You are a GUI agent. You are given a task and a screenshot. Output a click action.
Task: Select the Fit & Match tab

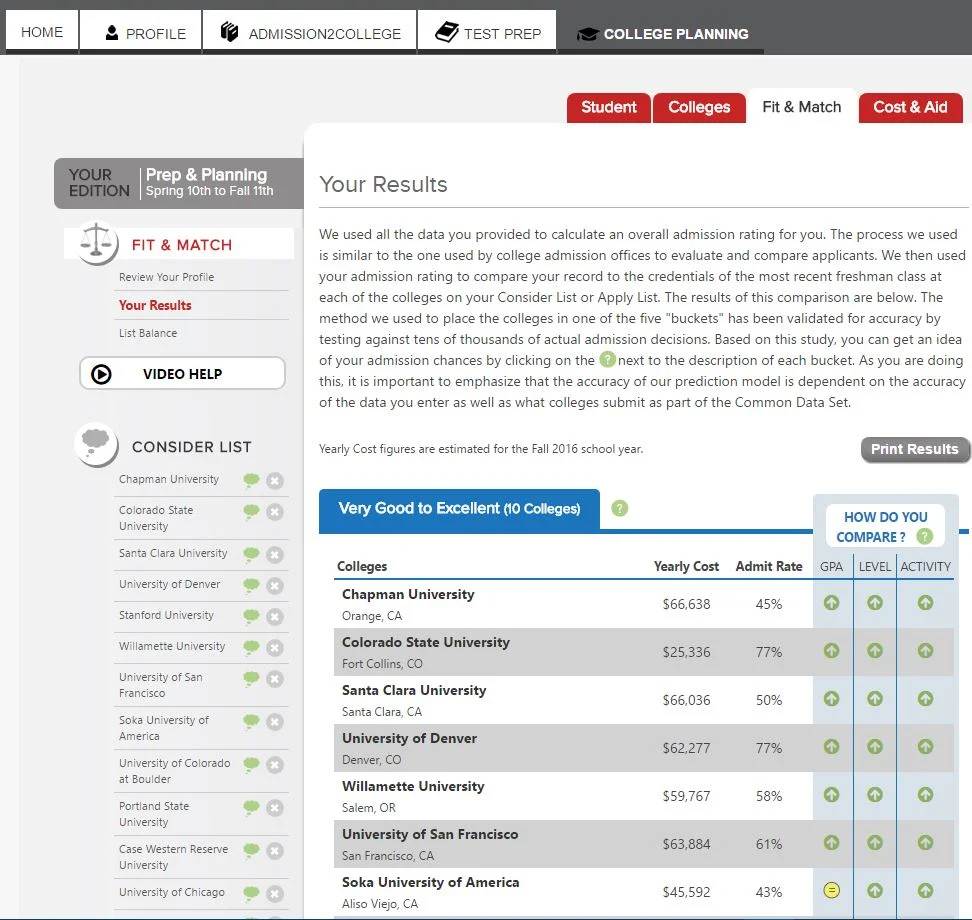pyautogui.click(x=802, y=107)
